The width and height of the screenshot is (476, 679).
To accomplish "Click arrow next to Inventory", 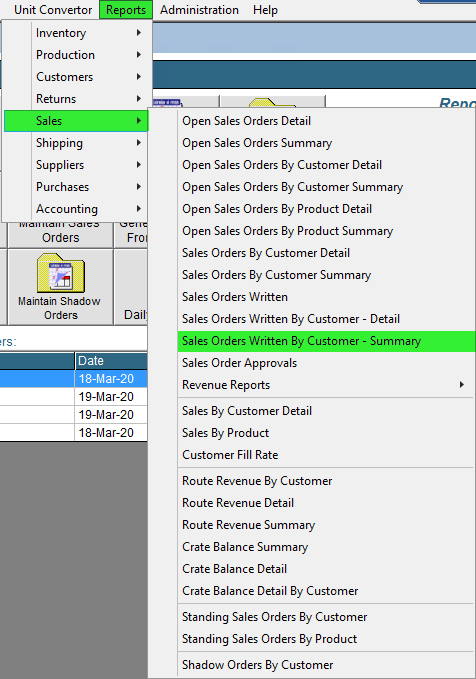I will 139,32.
